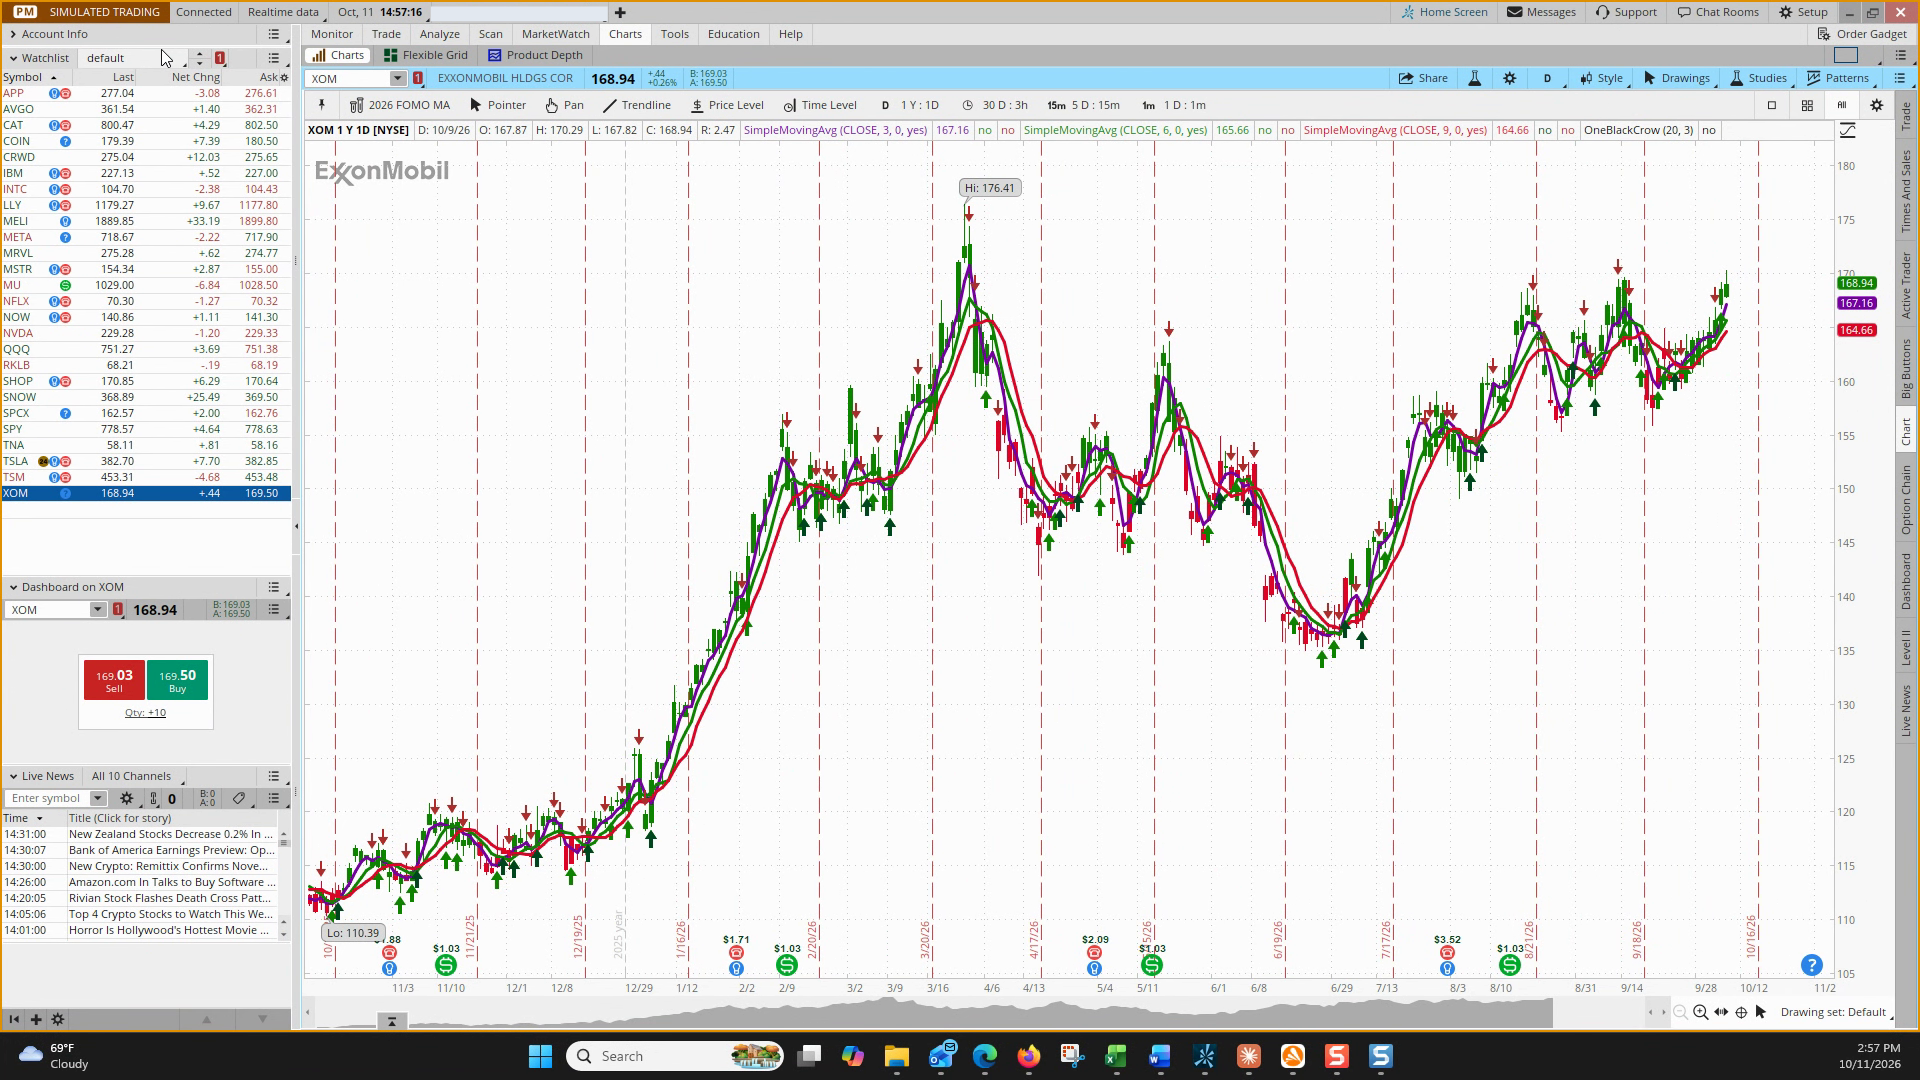Open Live News gadget settings gear

(126, 798)
